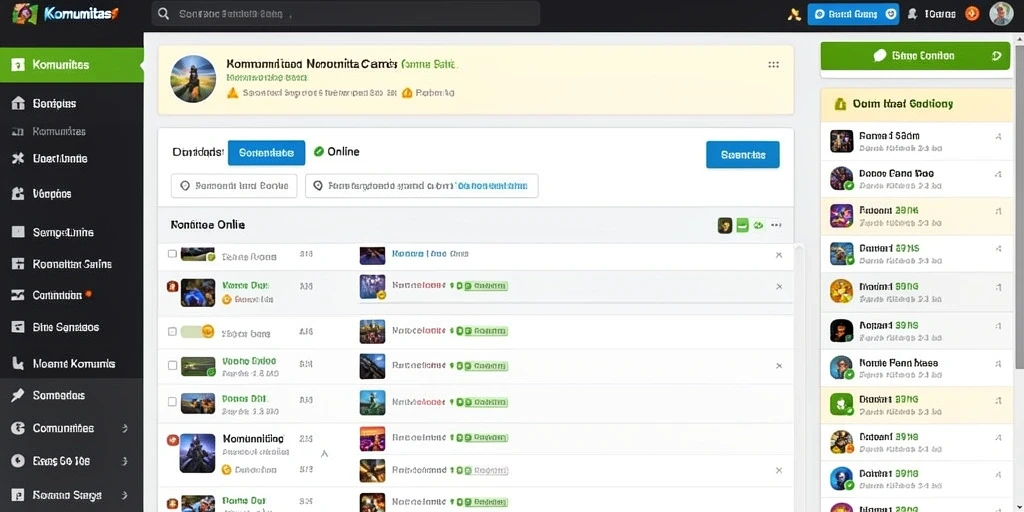The width and height of the screenshot is (1024, 512).
Task: Select the green Komunitas tab in the sidebar
Action: coord(71,65)
